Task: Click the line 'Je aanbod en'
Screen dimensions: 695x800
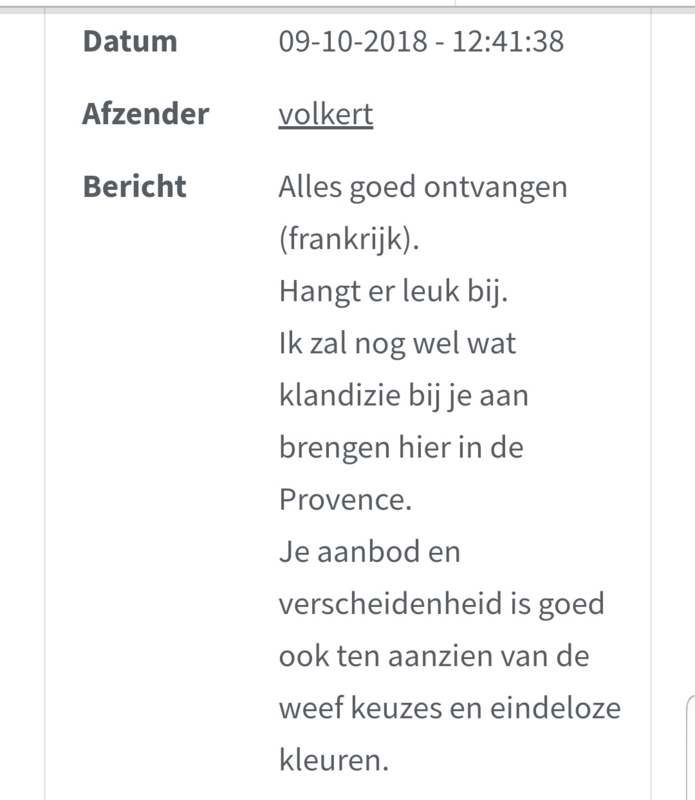Action: click(369, 552)
